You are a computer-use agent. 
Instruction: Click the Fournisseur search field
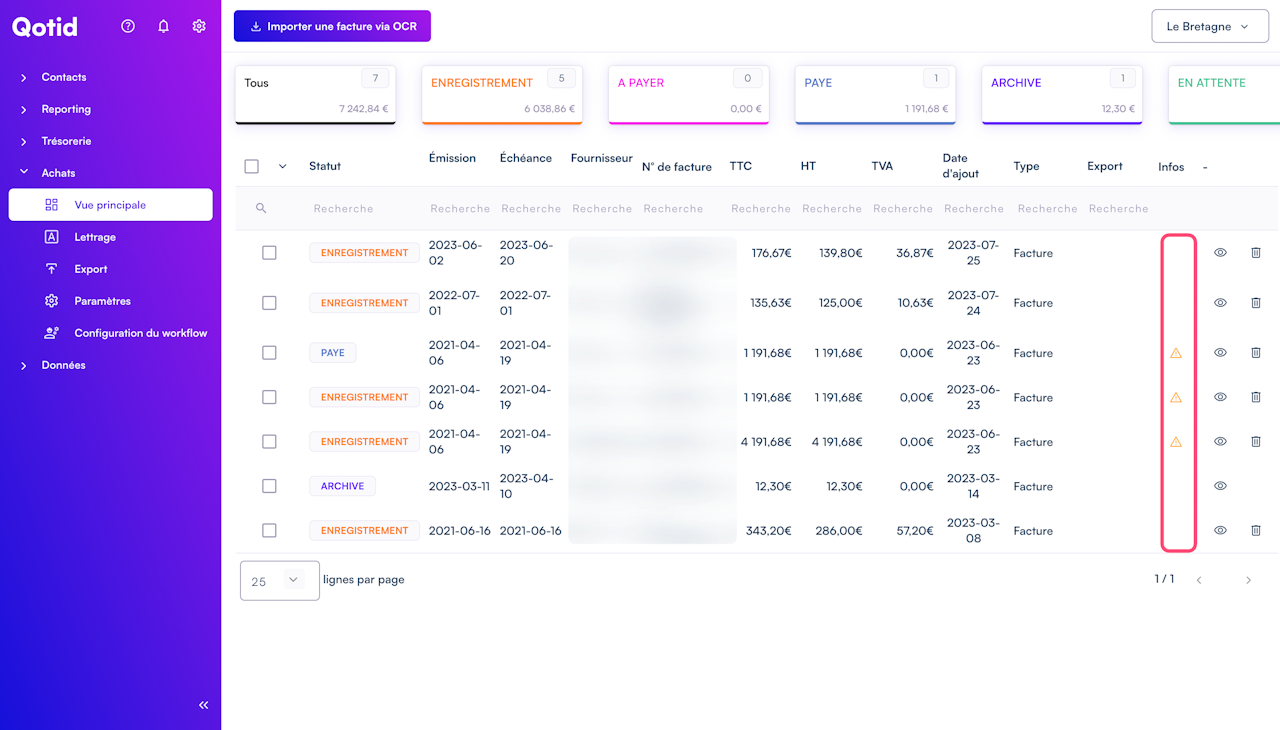(x=602, y=209)
